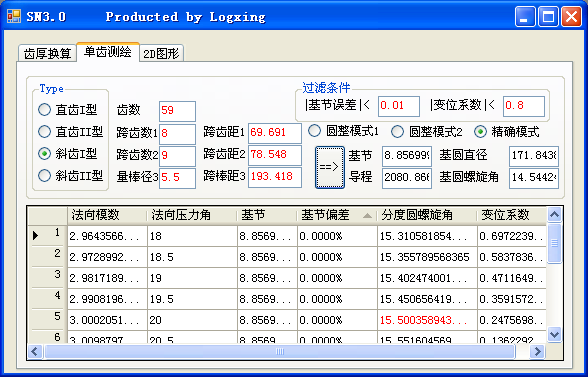Minimize the SN3.0 window
Screen dimensions: 588x377
525,17
